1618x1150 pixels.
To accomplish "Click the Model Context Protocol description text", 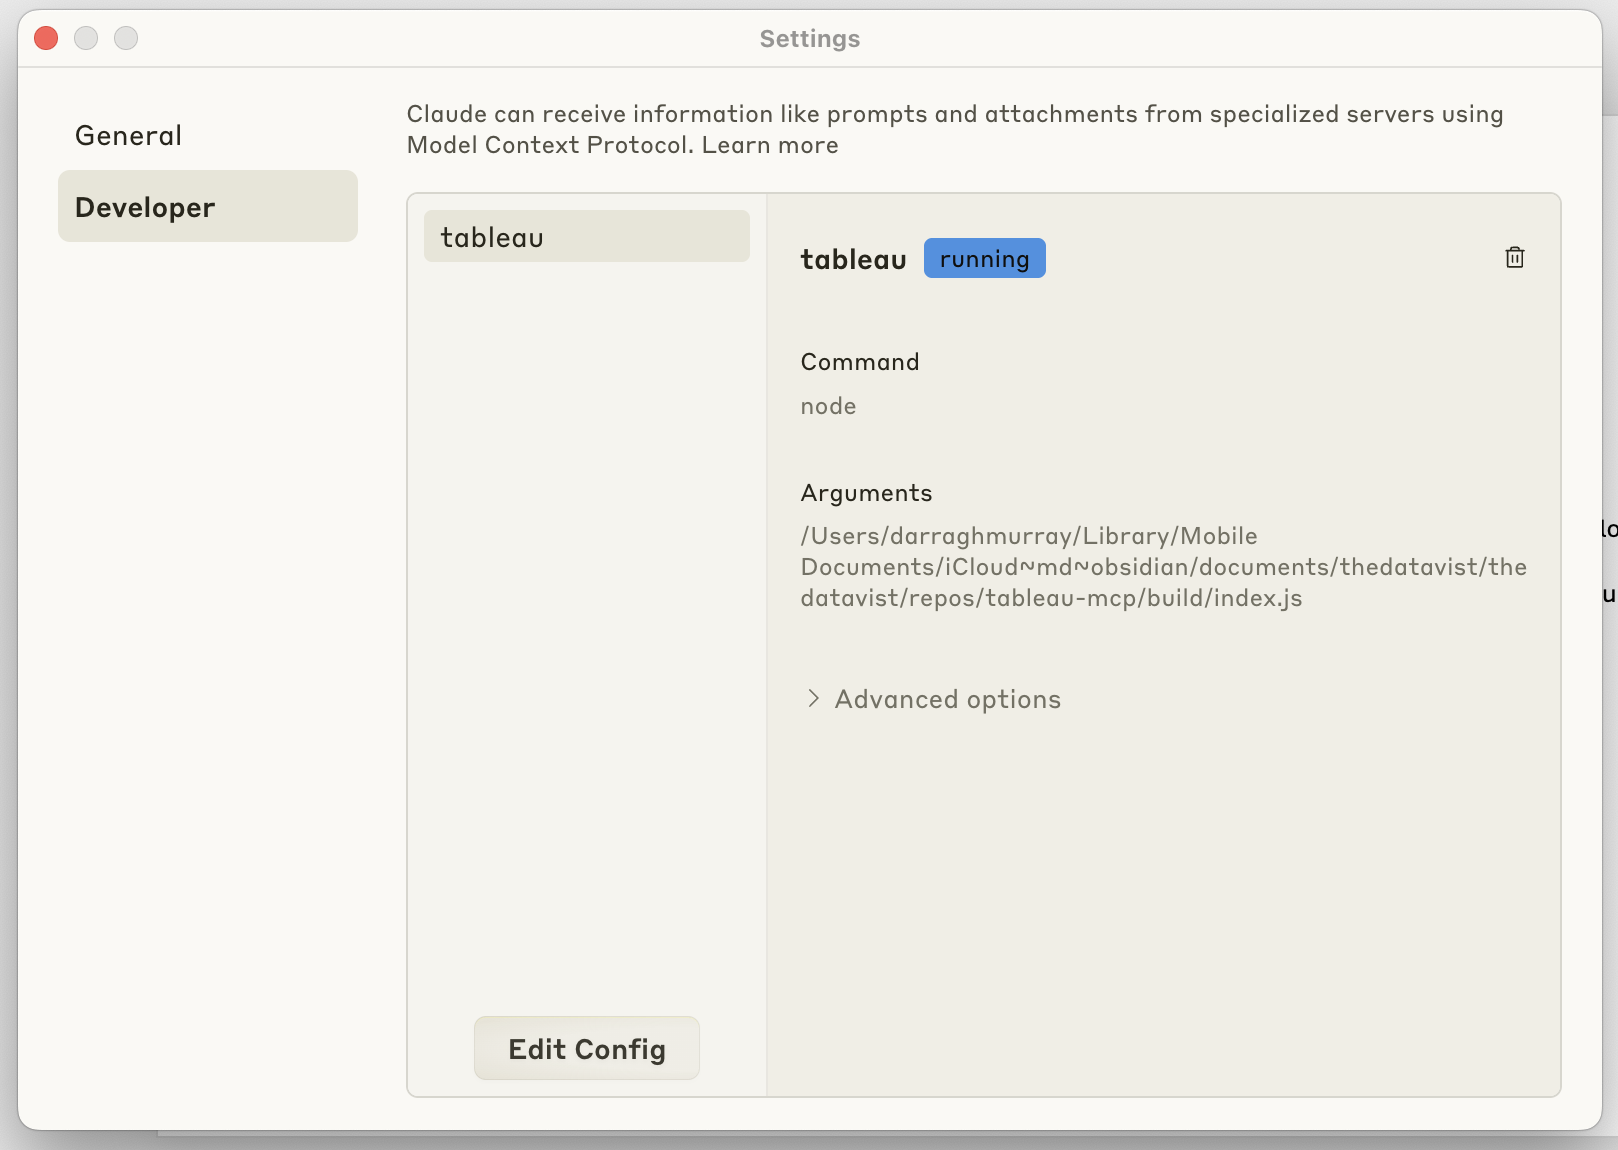I will pos(954,115).
